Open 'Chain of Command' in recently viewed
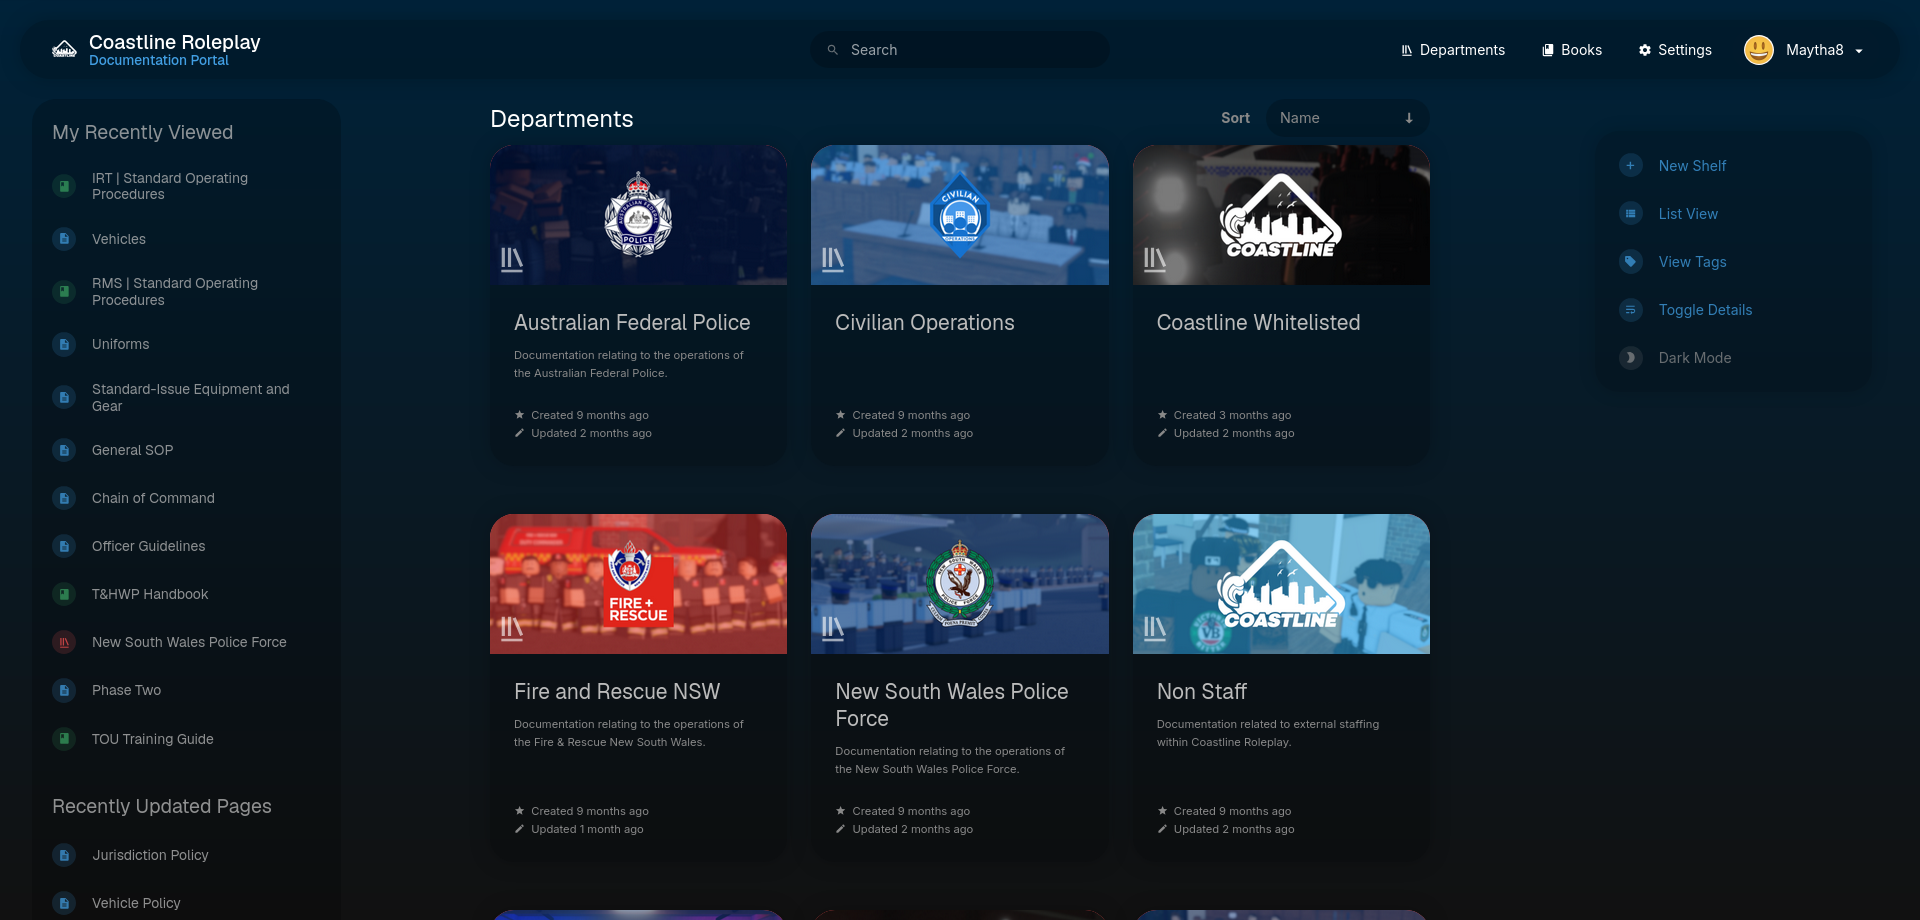This screenshot has width=1920, height=920. tap(153, 498)
